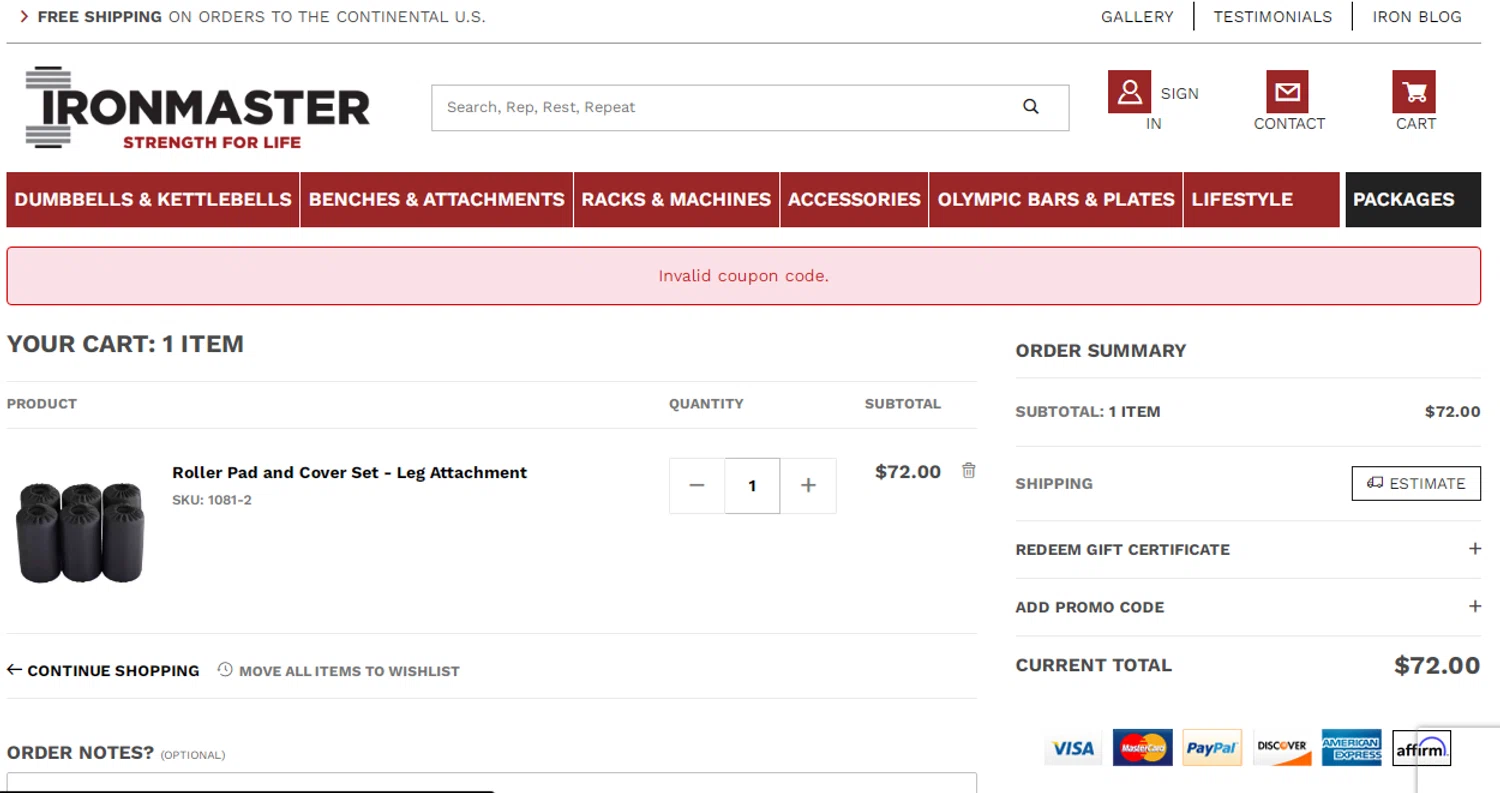Click the CART text label
Screen dimensions: 1500x793
click(1416, 124)
